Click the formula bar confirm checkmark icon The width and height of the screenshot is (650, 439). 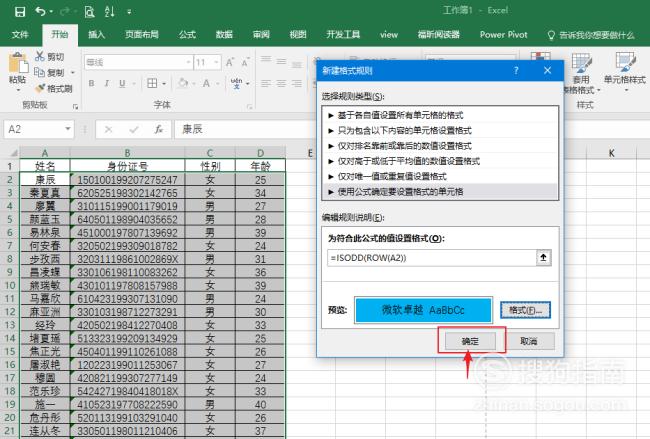[x=133, y=129]
